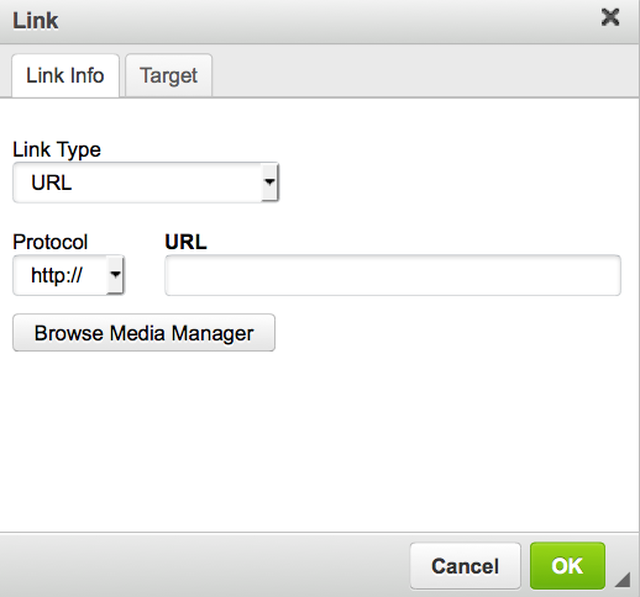
Task: Focus the URL text input field
Action: [393, 276]
